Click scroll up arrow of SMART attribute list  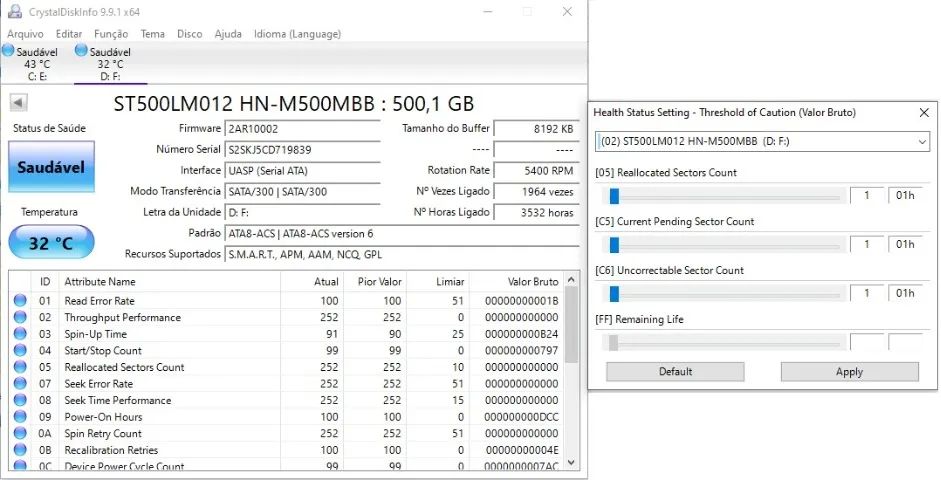(x=571, y=280)
